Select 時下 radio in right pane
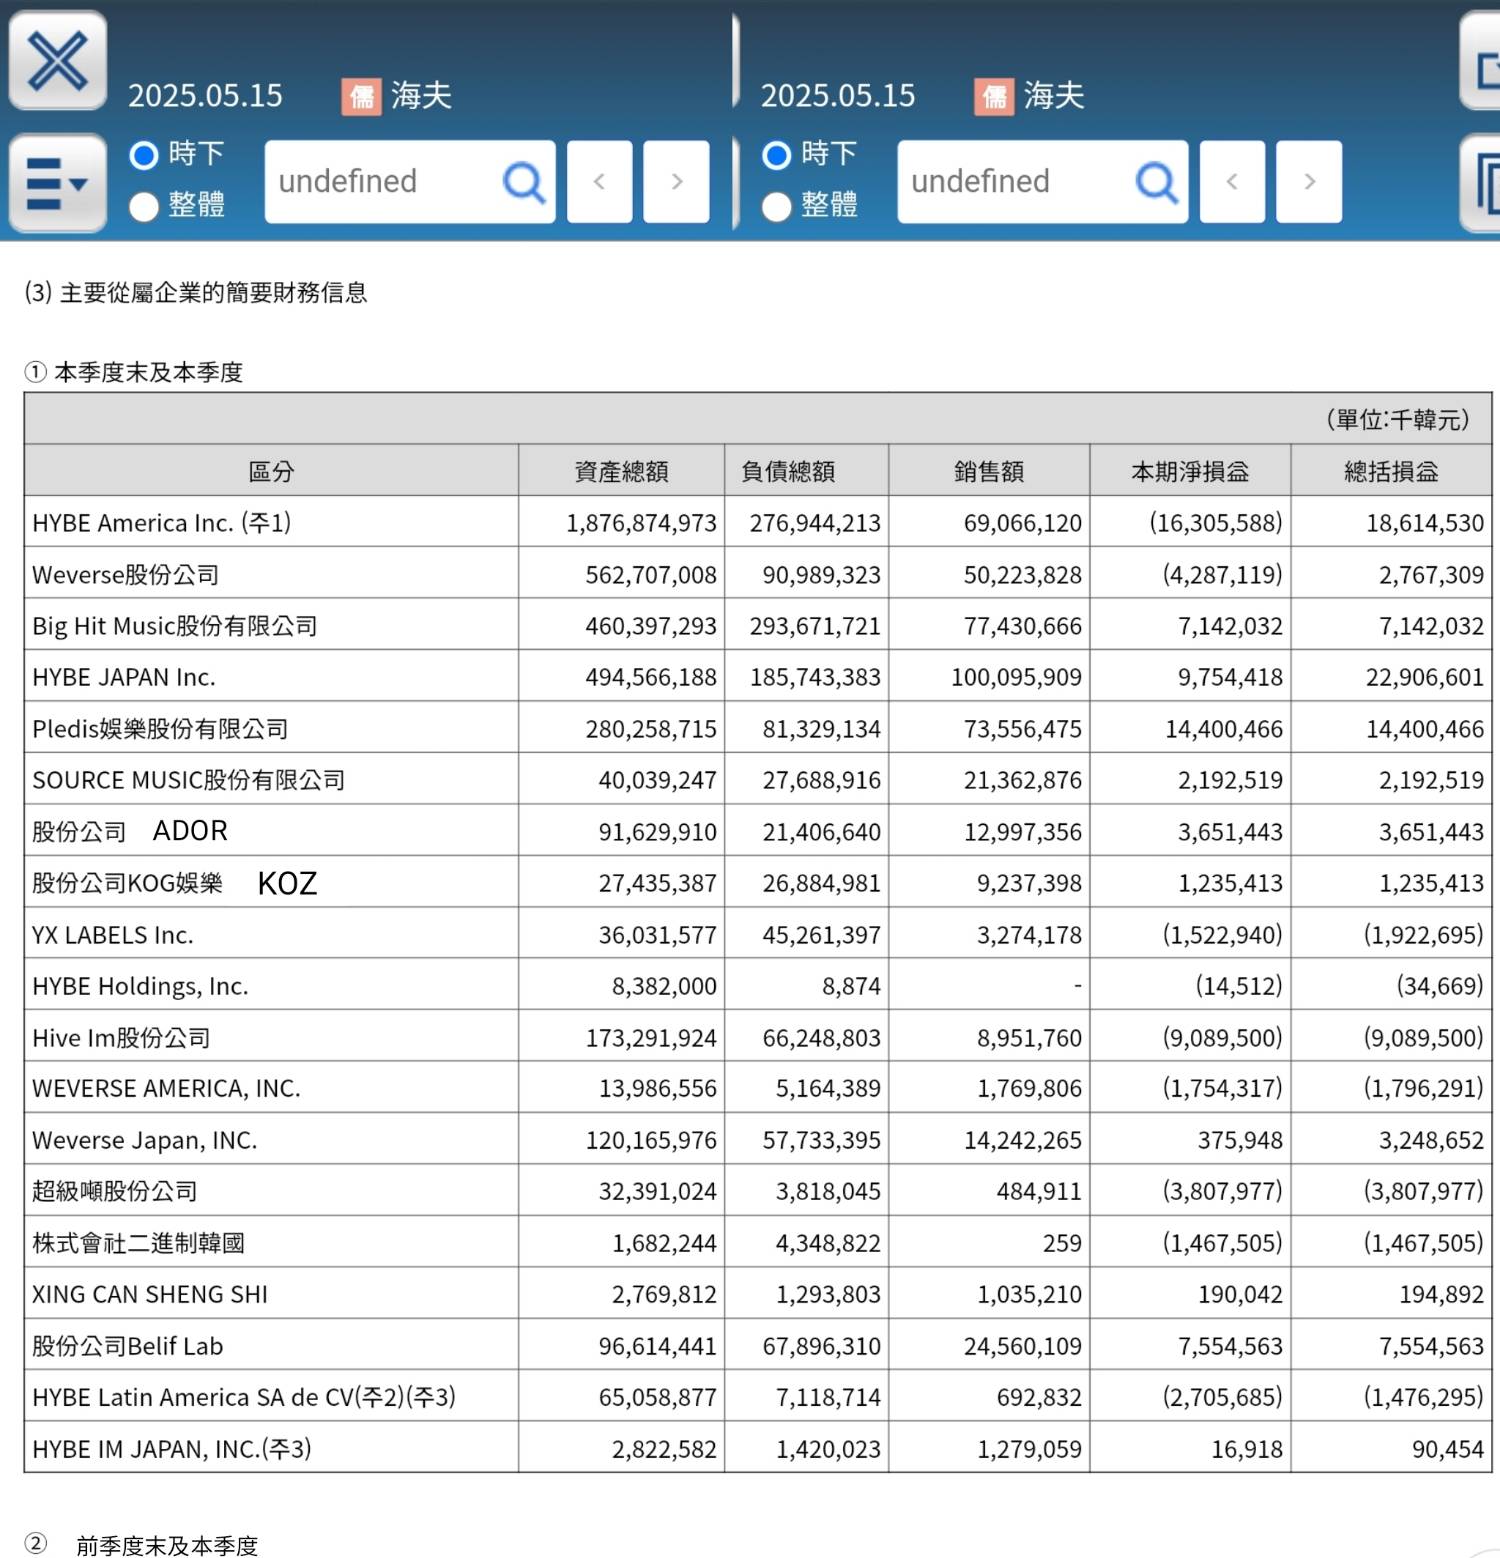The image size is (1500, 1558). pos(777,155)
